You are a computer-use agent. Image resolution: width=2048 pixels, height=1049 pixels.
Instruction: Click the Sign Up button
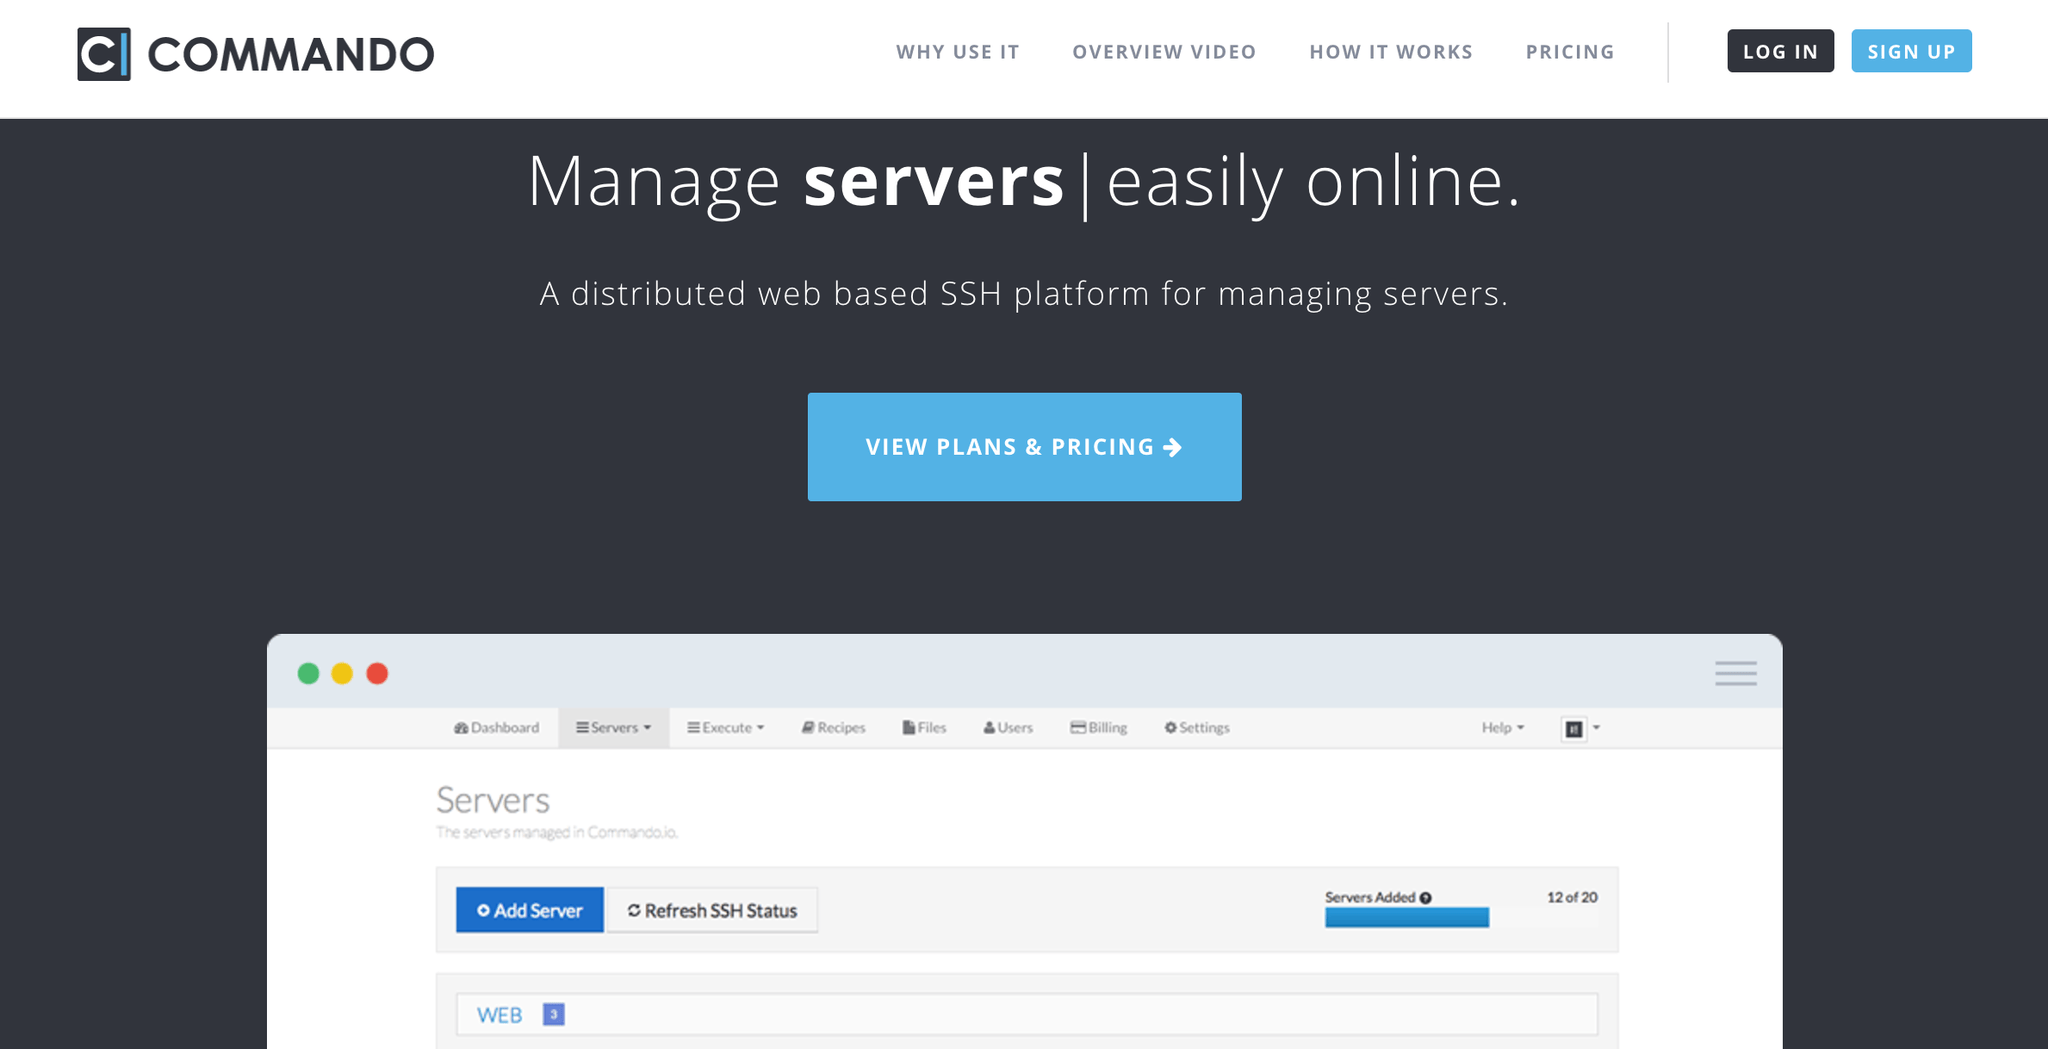tap(1910, 52)
